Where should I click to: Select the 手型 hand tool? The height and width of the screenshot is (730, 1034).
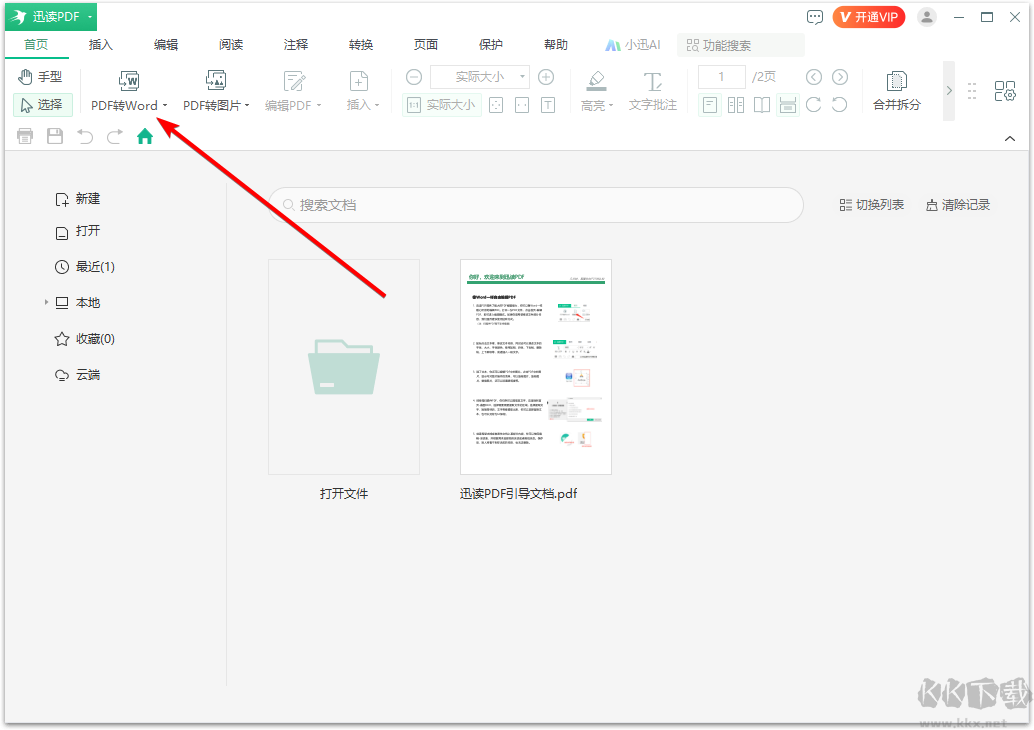pyautogui.click(x=40, y=75)
